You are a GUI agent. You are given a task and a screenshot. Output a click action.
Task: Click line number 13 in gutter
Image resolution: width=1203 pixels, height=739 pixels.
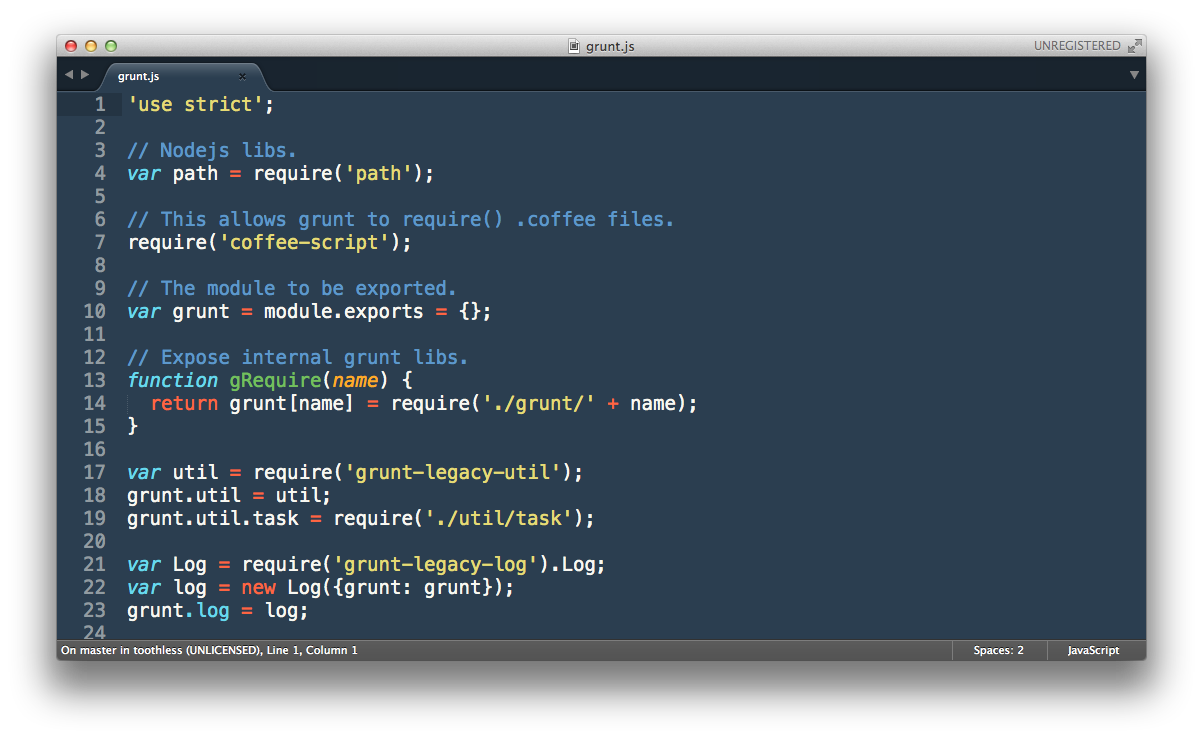click(94, 380)
